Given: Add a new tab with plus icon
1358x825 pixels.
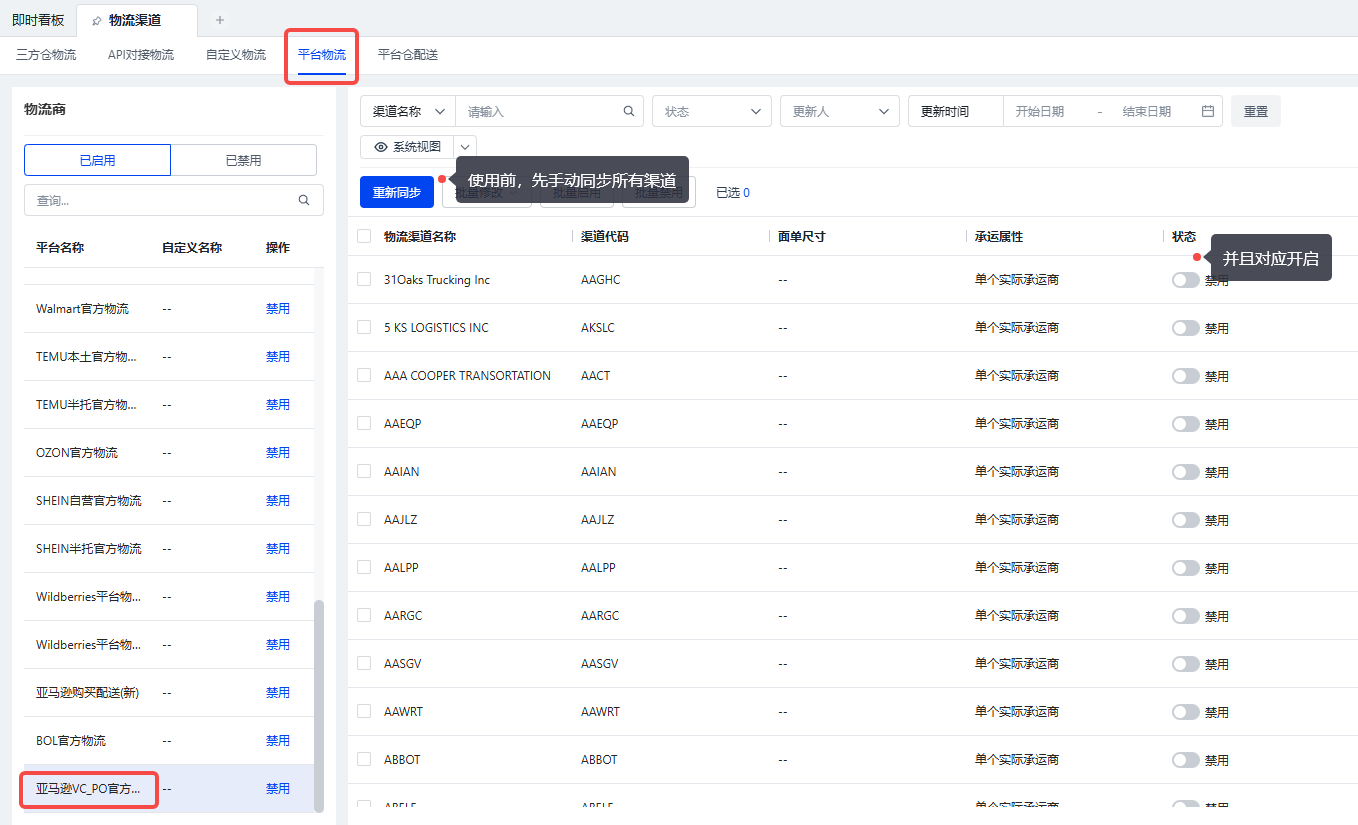Looking at the screenshot, I should pyautogui.click(x=220, y=20).
